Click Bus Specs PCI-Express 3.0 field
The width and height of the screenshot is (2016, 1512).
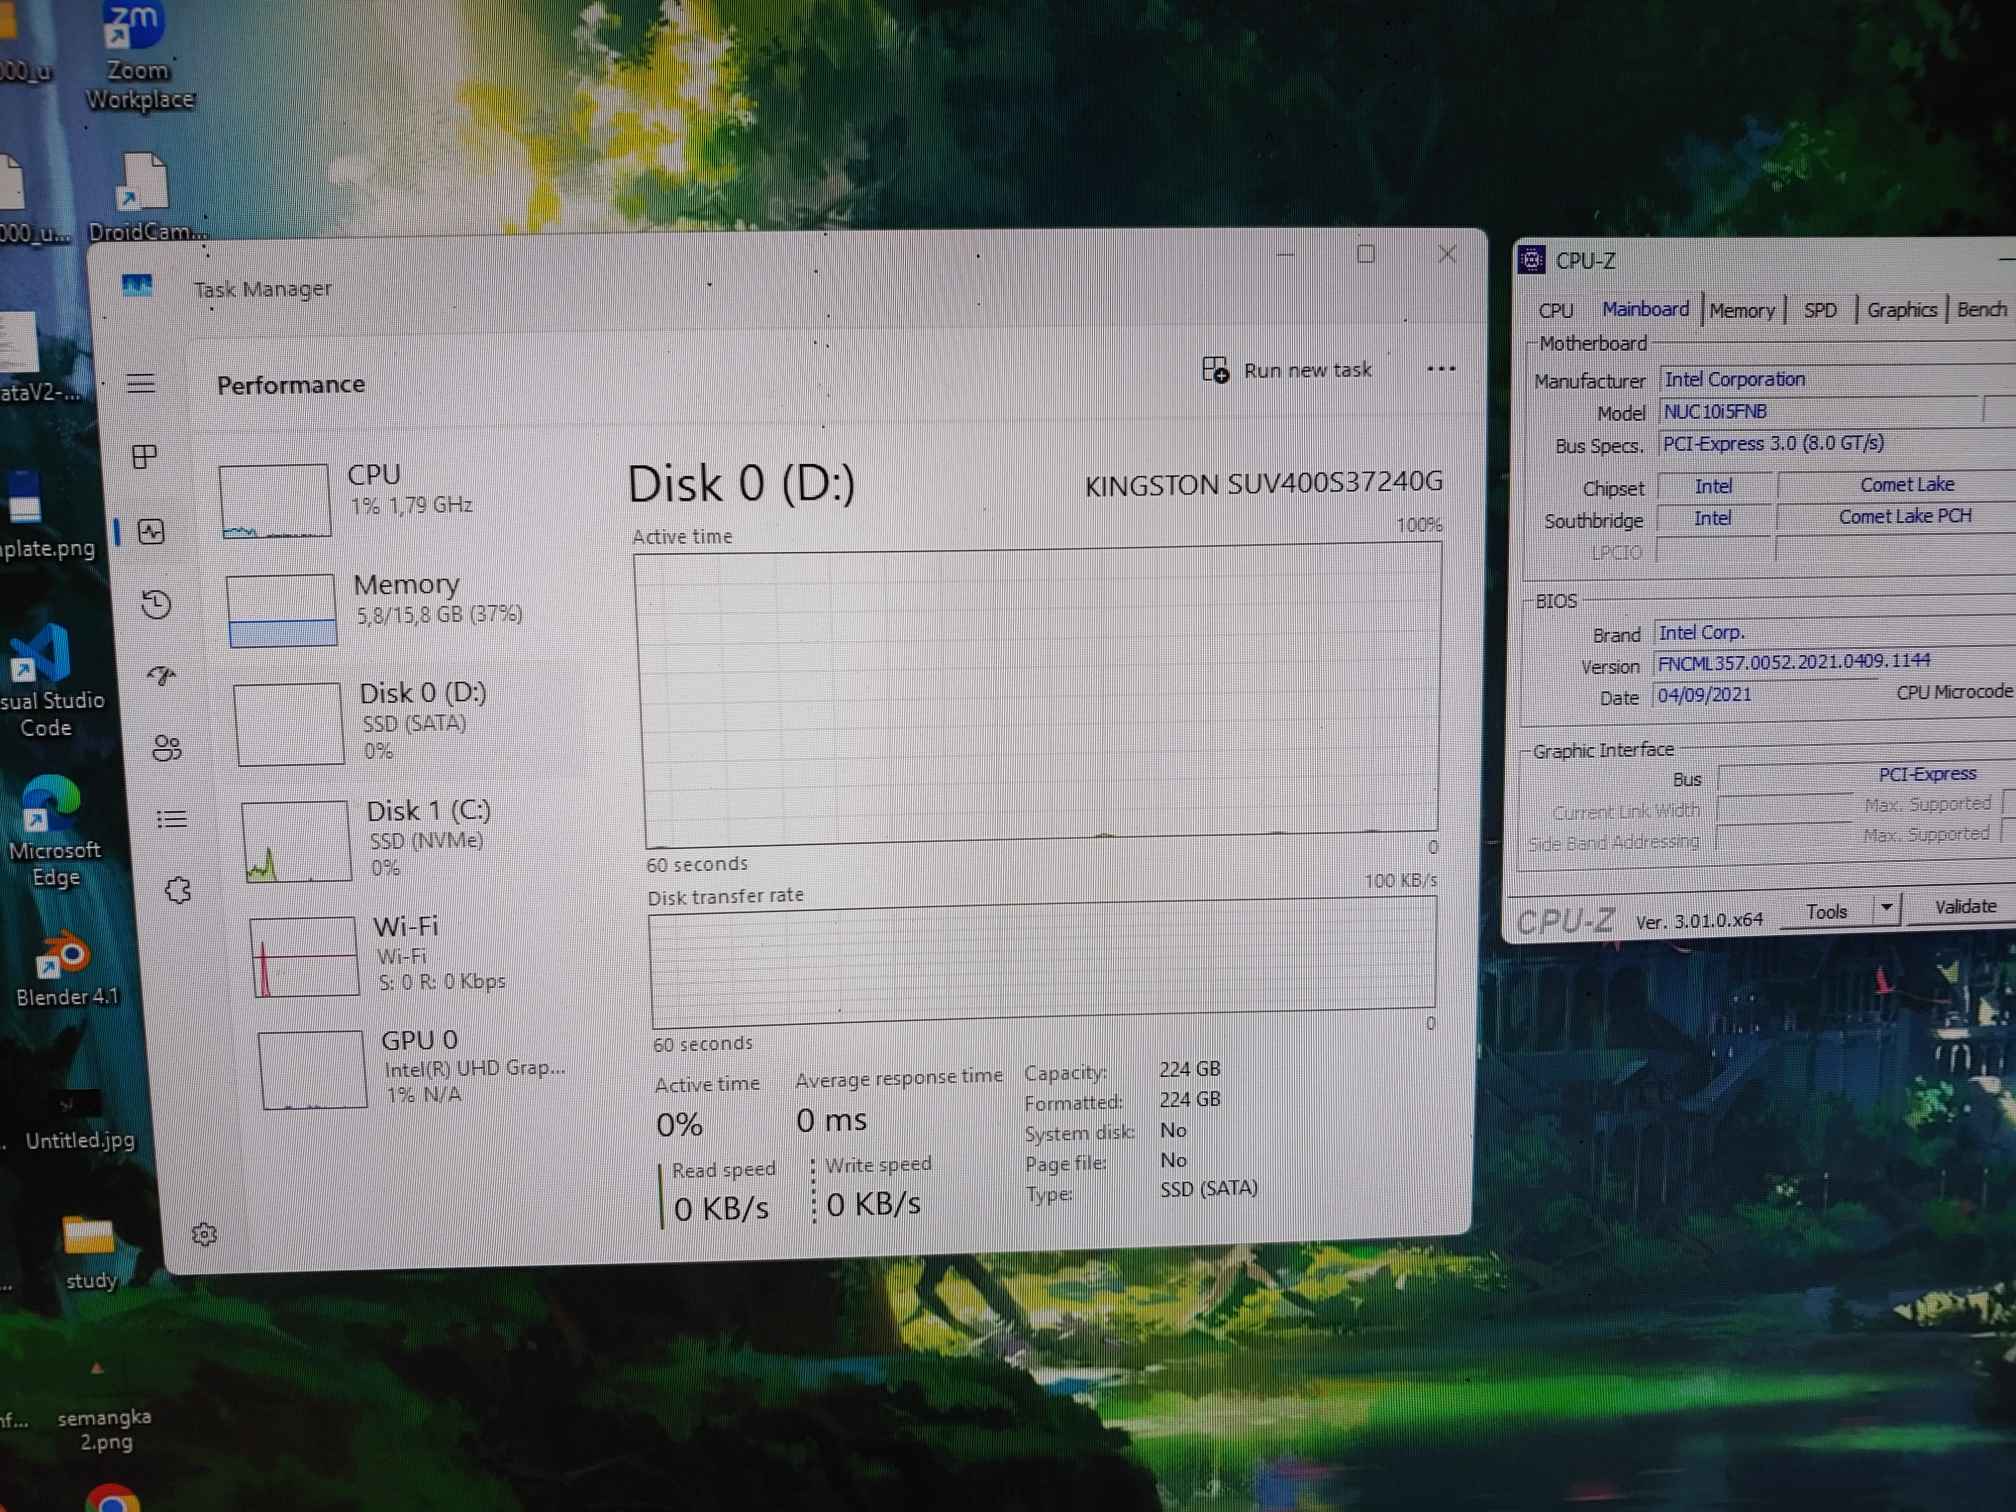(1838, 442)
